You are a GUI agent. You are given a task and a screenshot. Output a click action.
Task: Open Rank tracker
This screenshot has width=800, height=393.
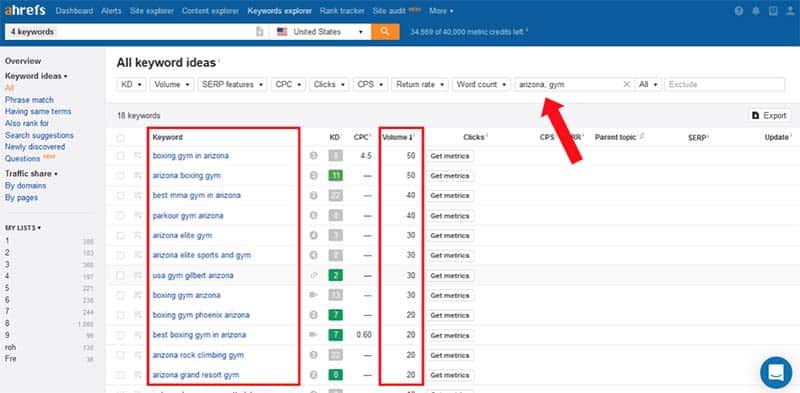pyautogui.click(x=342, y=11)
